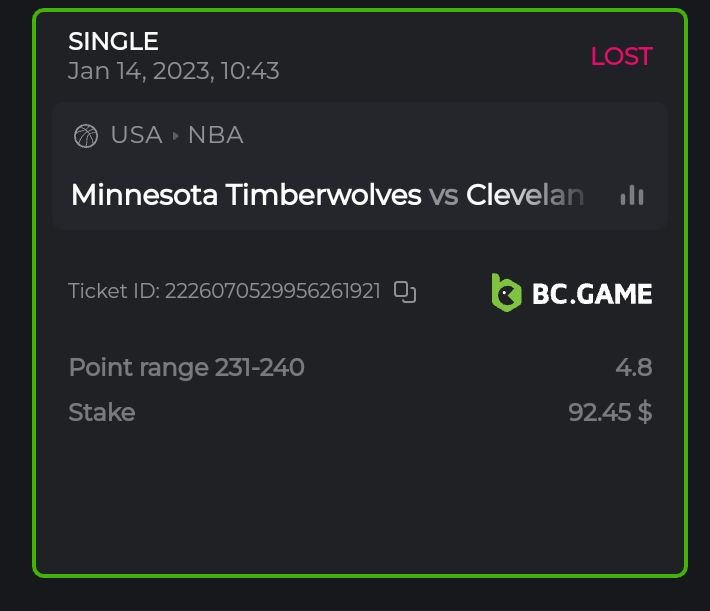Open Minnesota Timberwolves team name
Viewport: 710px width, 611px height.
246,194
